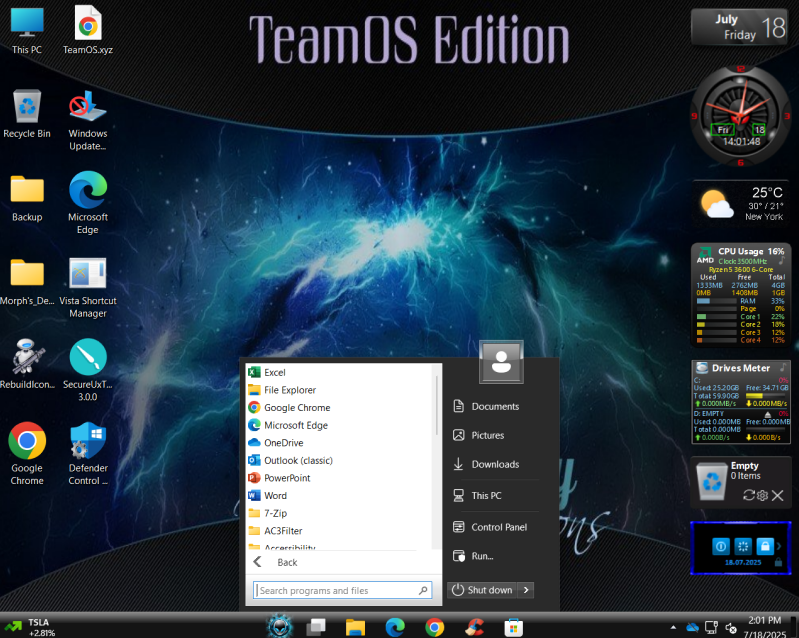Expand the Shut down options arrow

pyautogui.click(x=526, y=590)
